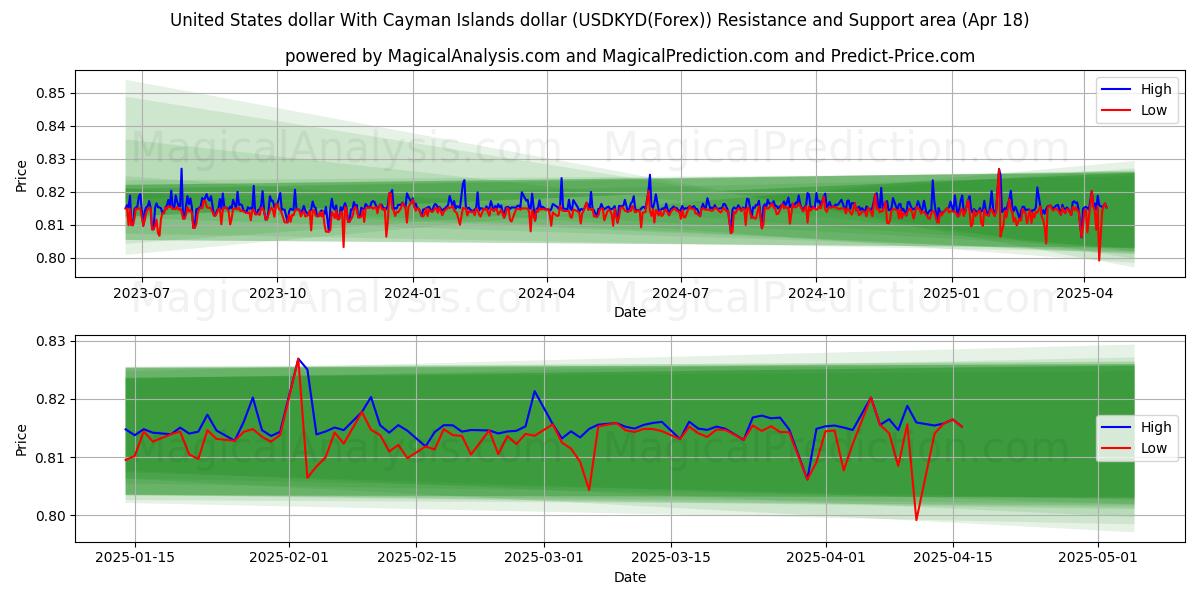
Task: Click the 2023-07 date tick label
Action: pyautogui.click(x=141, y=293)
